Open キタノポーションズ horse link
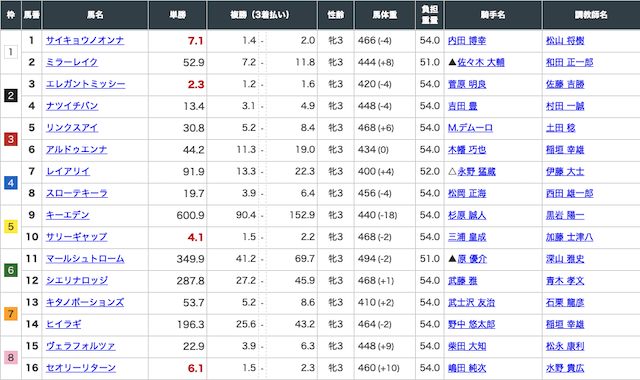640x380 pixels. 85,302
